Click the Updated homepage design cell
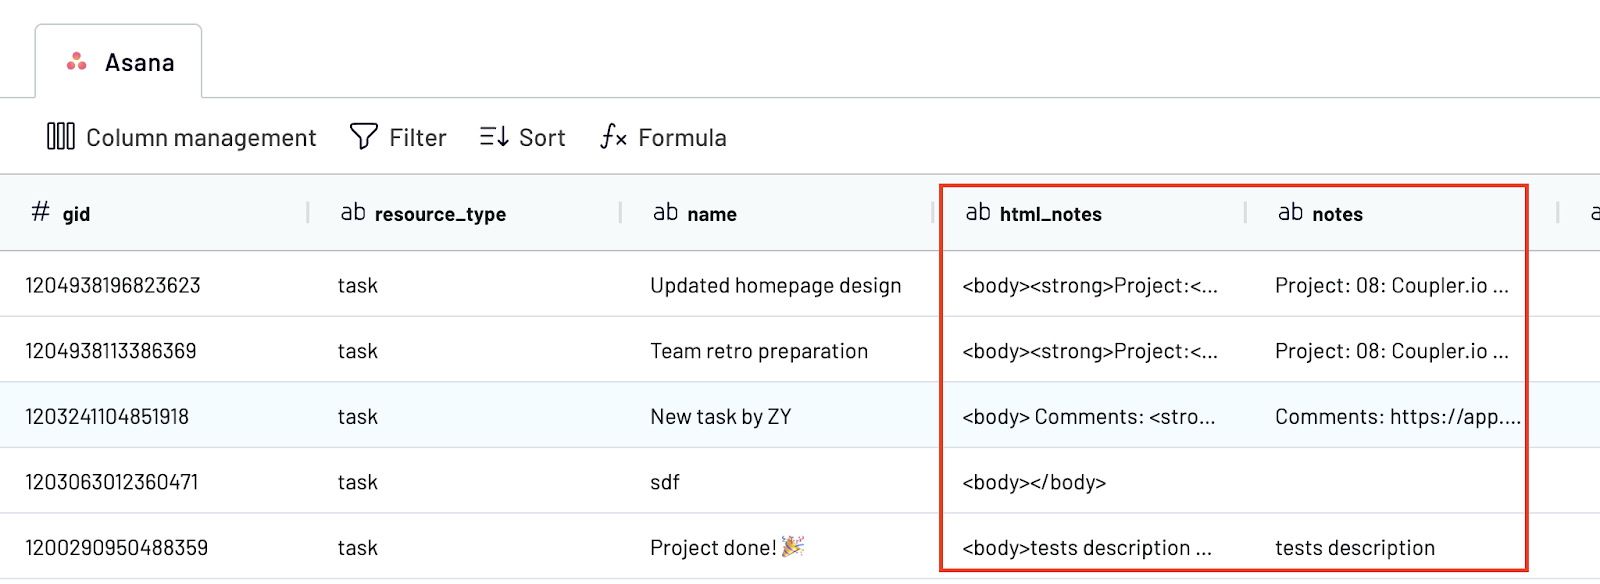Viewport: 1600px width, 584px height. click(x=775, y=285)
